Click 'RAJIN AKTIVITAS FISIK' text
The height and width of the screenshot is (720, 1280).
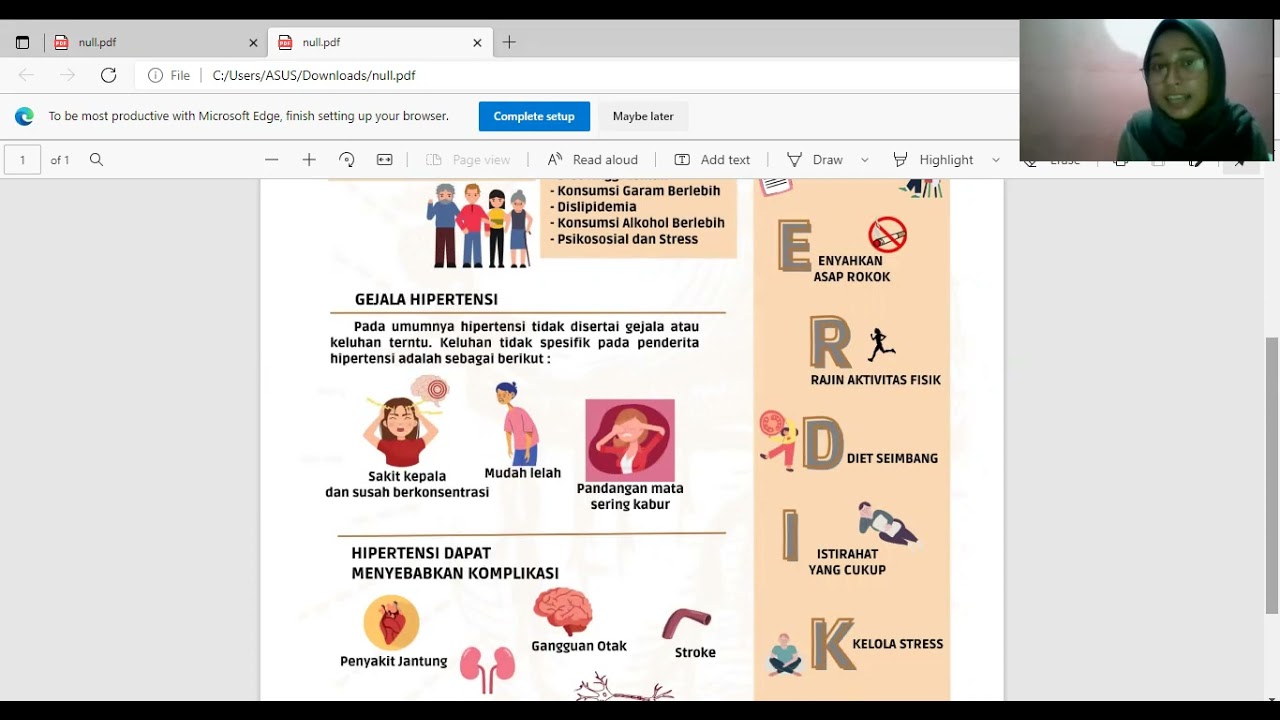pyautogui.click(x=876, y=380)
